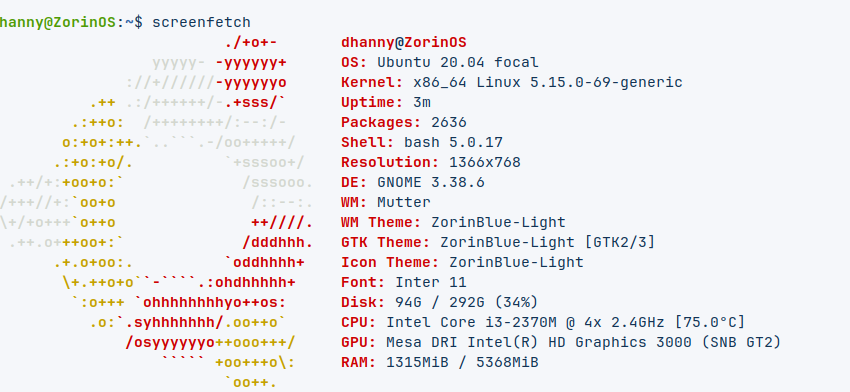Viewport: 850px width, 392px height.
Task: Click the Intel Core i3-2370M CPU text
Action: point(471,323)
